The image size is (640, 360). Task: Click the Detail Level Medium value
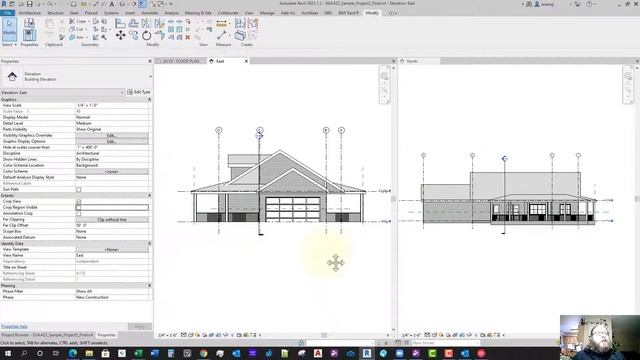coord(112,123)
